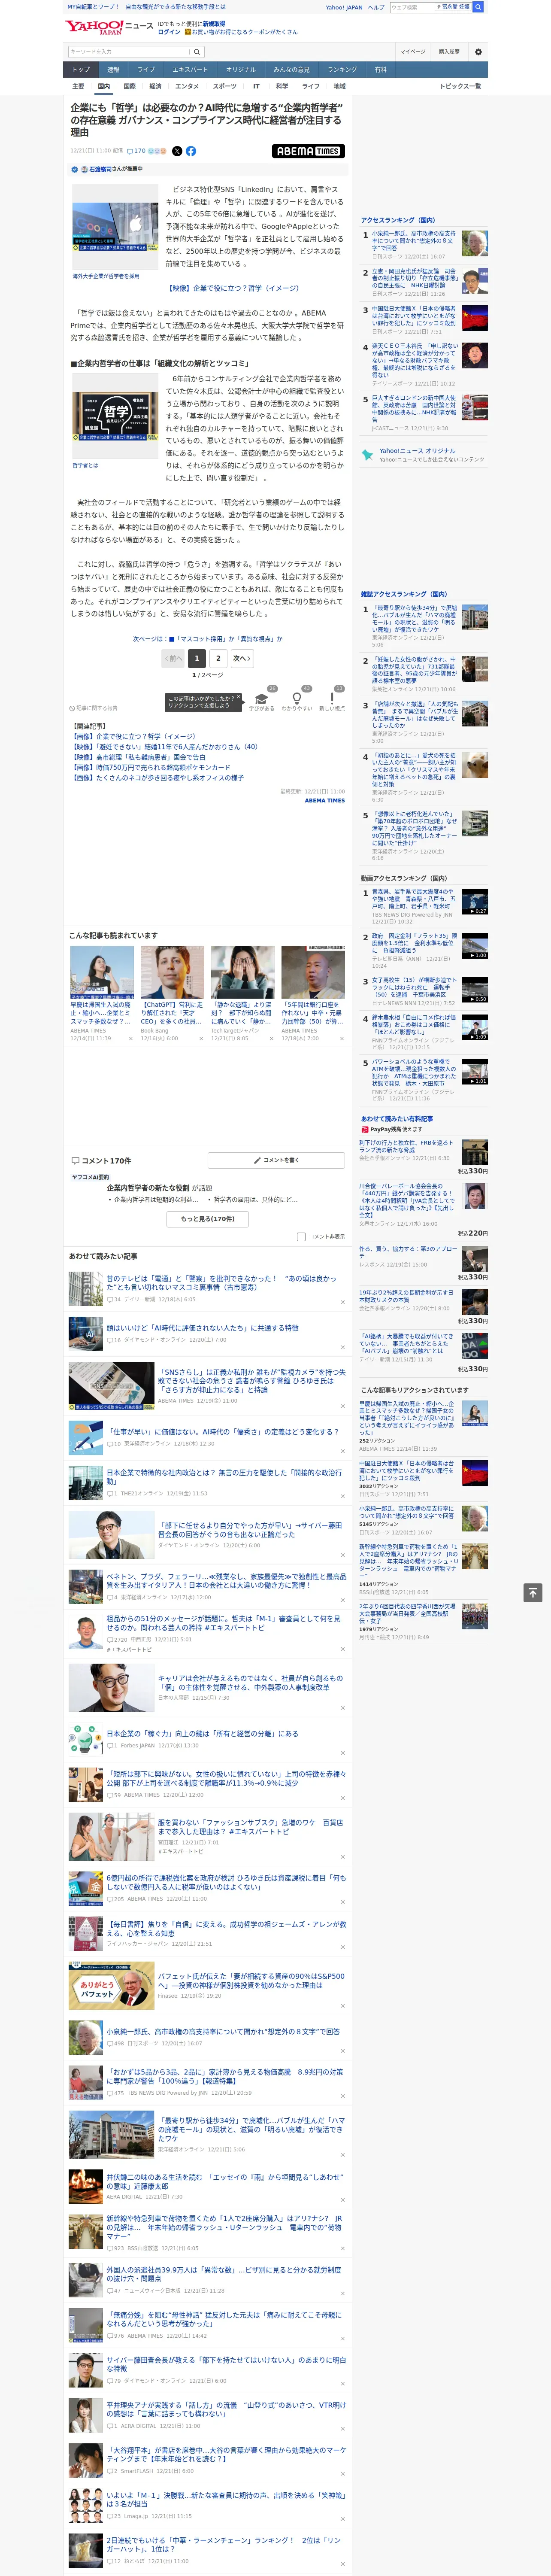Open Google Apple building article image
The height and width of the screenshot is (2576, 551).
click(x=115, y=226)
